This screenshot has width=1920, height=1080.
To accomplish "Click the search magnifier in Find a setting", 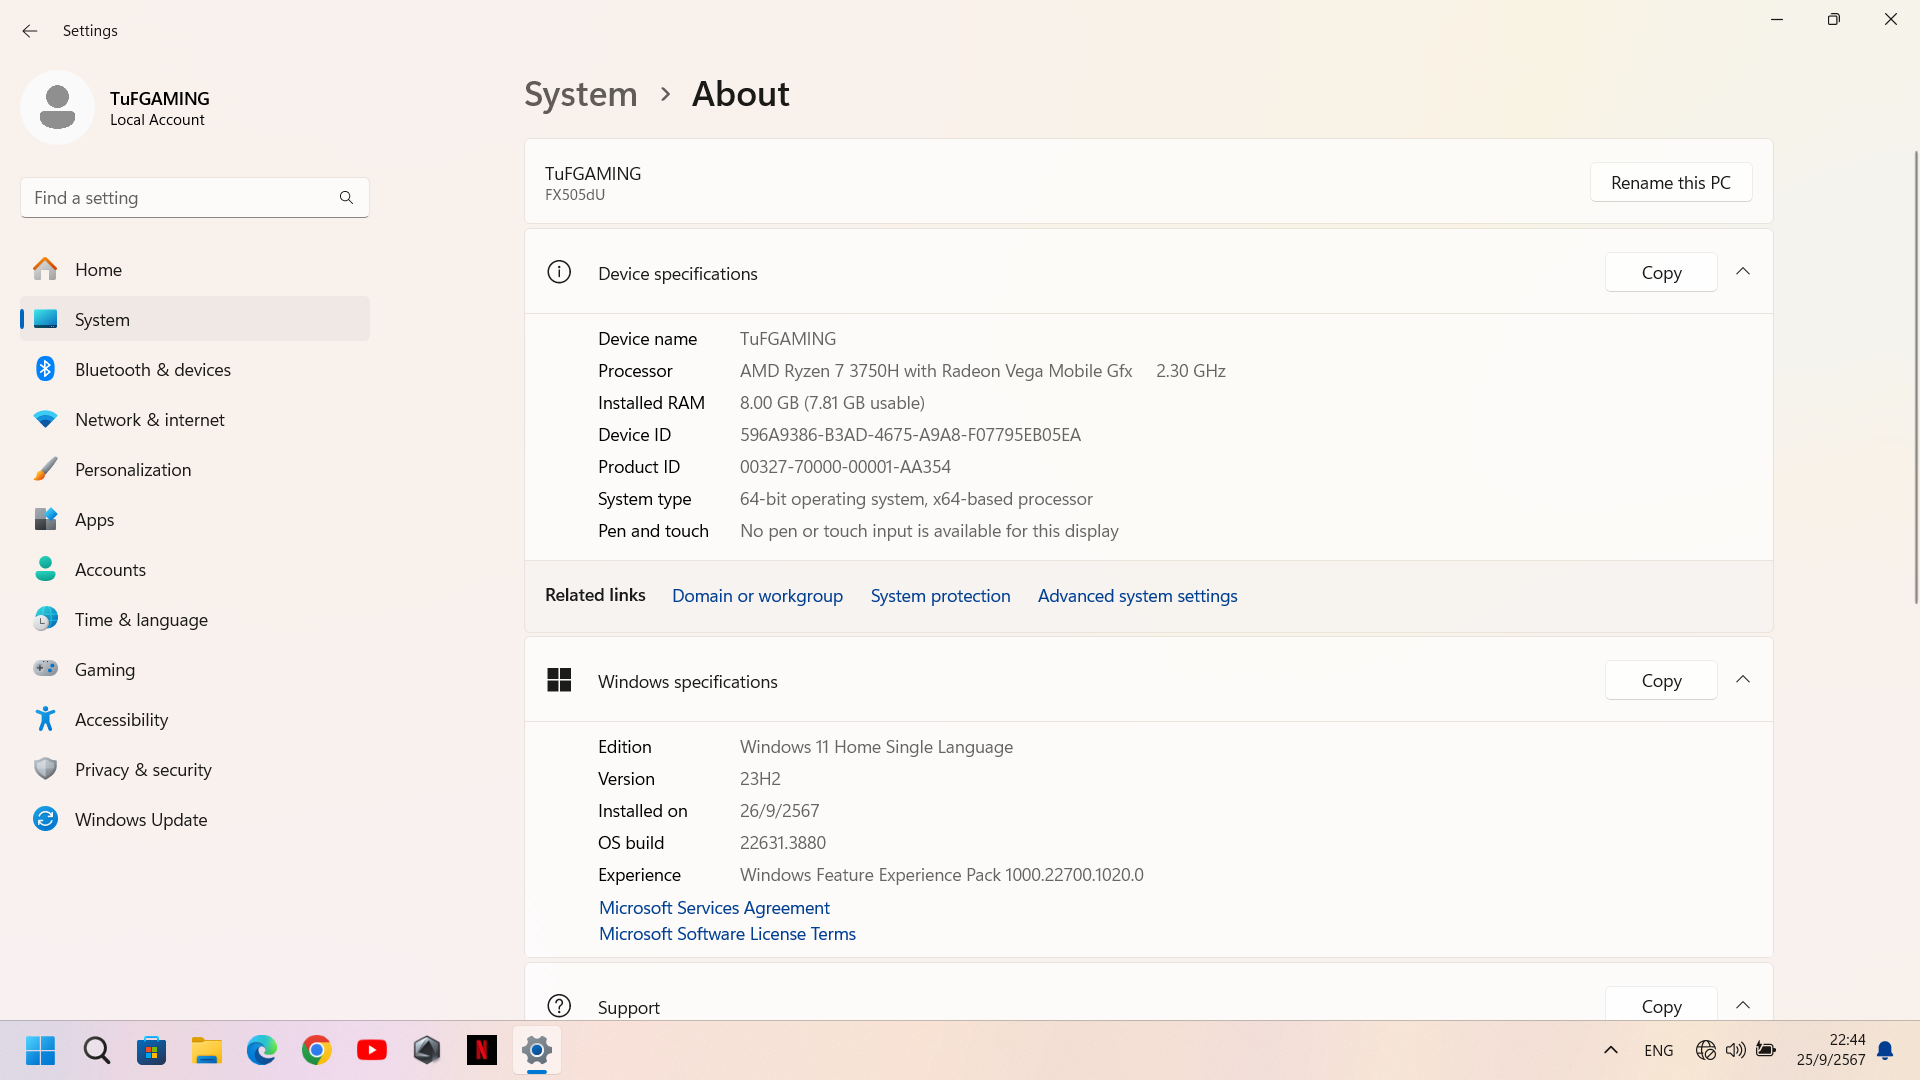I will pyautogui.click(x=346, y=198).
